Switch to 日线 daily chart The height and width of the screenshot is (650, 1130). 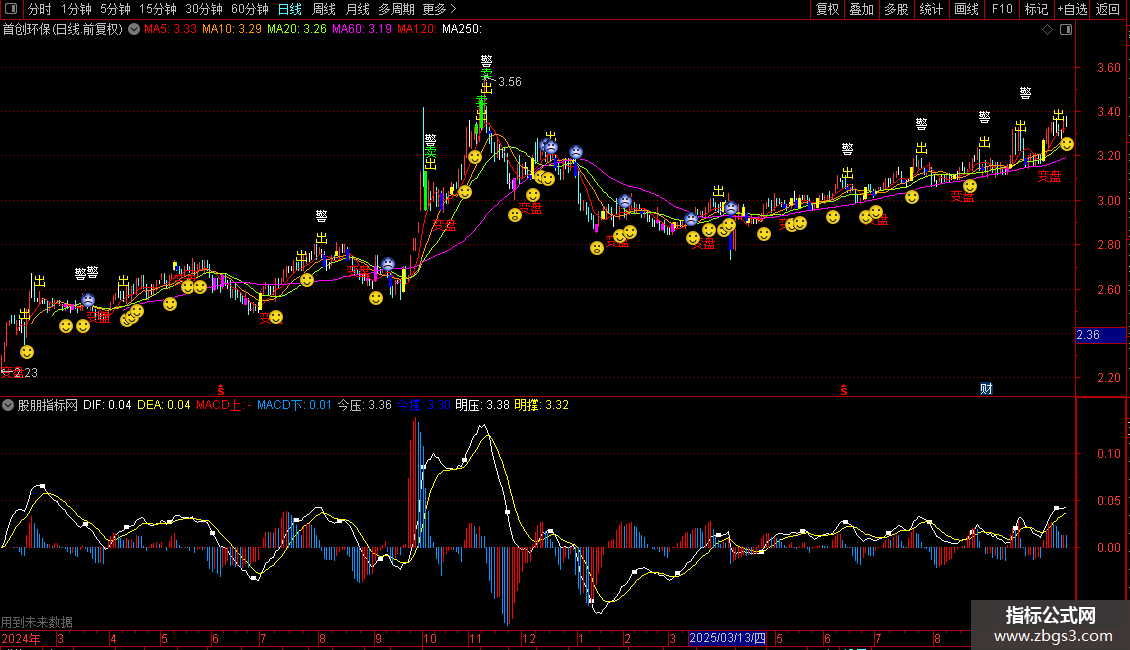(x=290, y=9)
